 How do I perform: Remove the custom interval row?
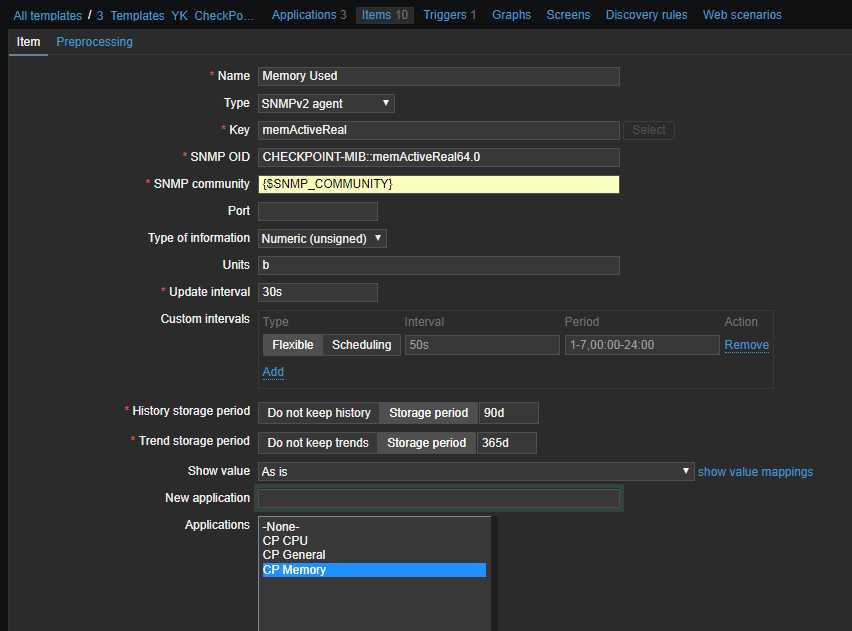coord(746,345)
